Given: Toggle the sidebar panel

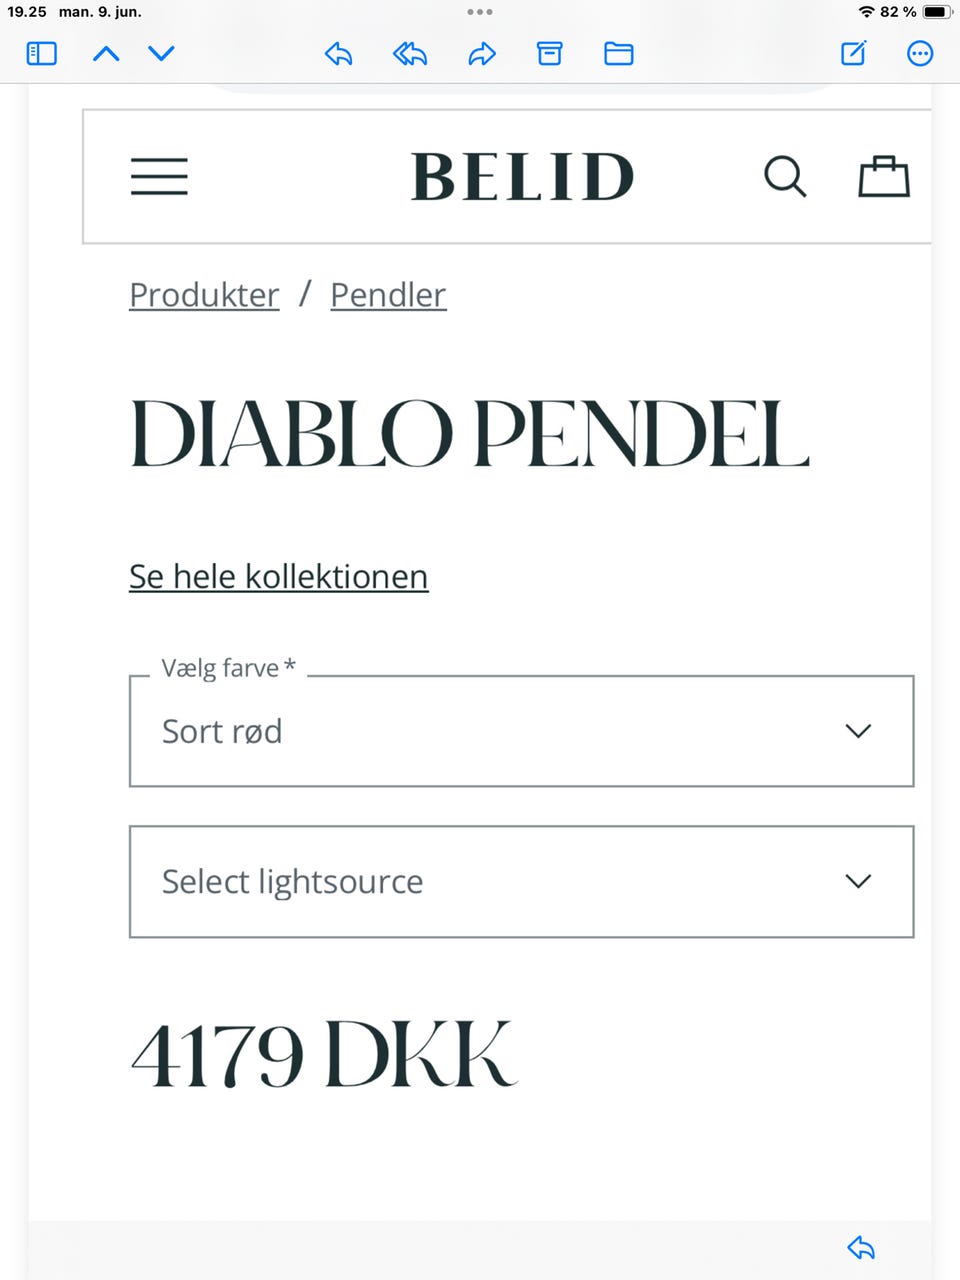Looking at the screenshot, I should tap(41, 54).
